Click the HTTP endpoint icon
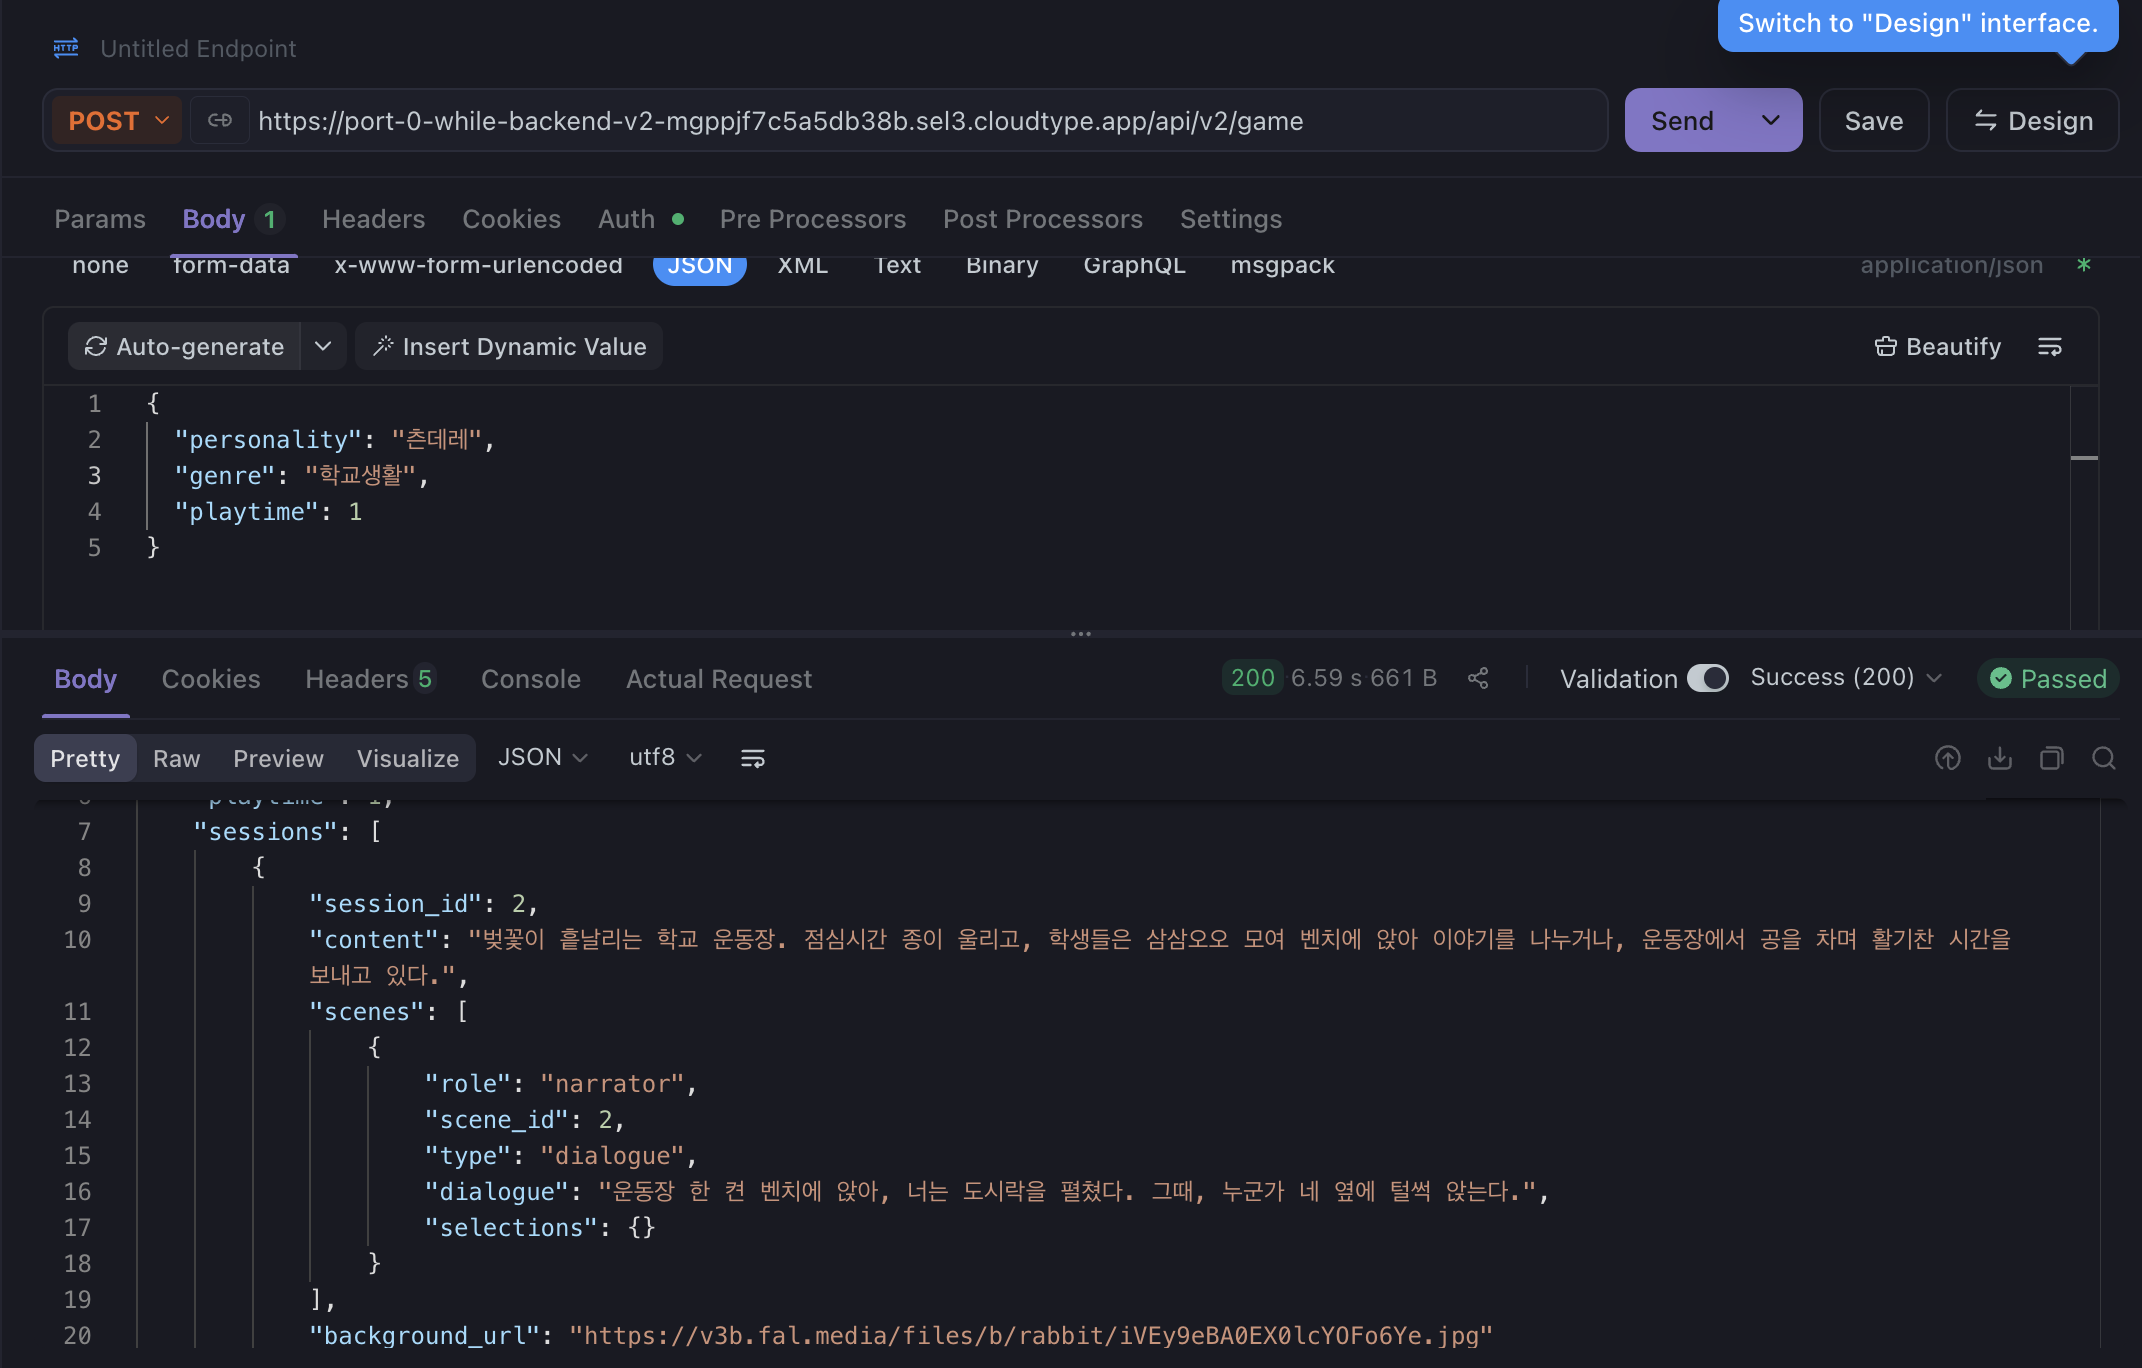Screen dimensions: 2142x1368 [66, 48]
